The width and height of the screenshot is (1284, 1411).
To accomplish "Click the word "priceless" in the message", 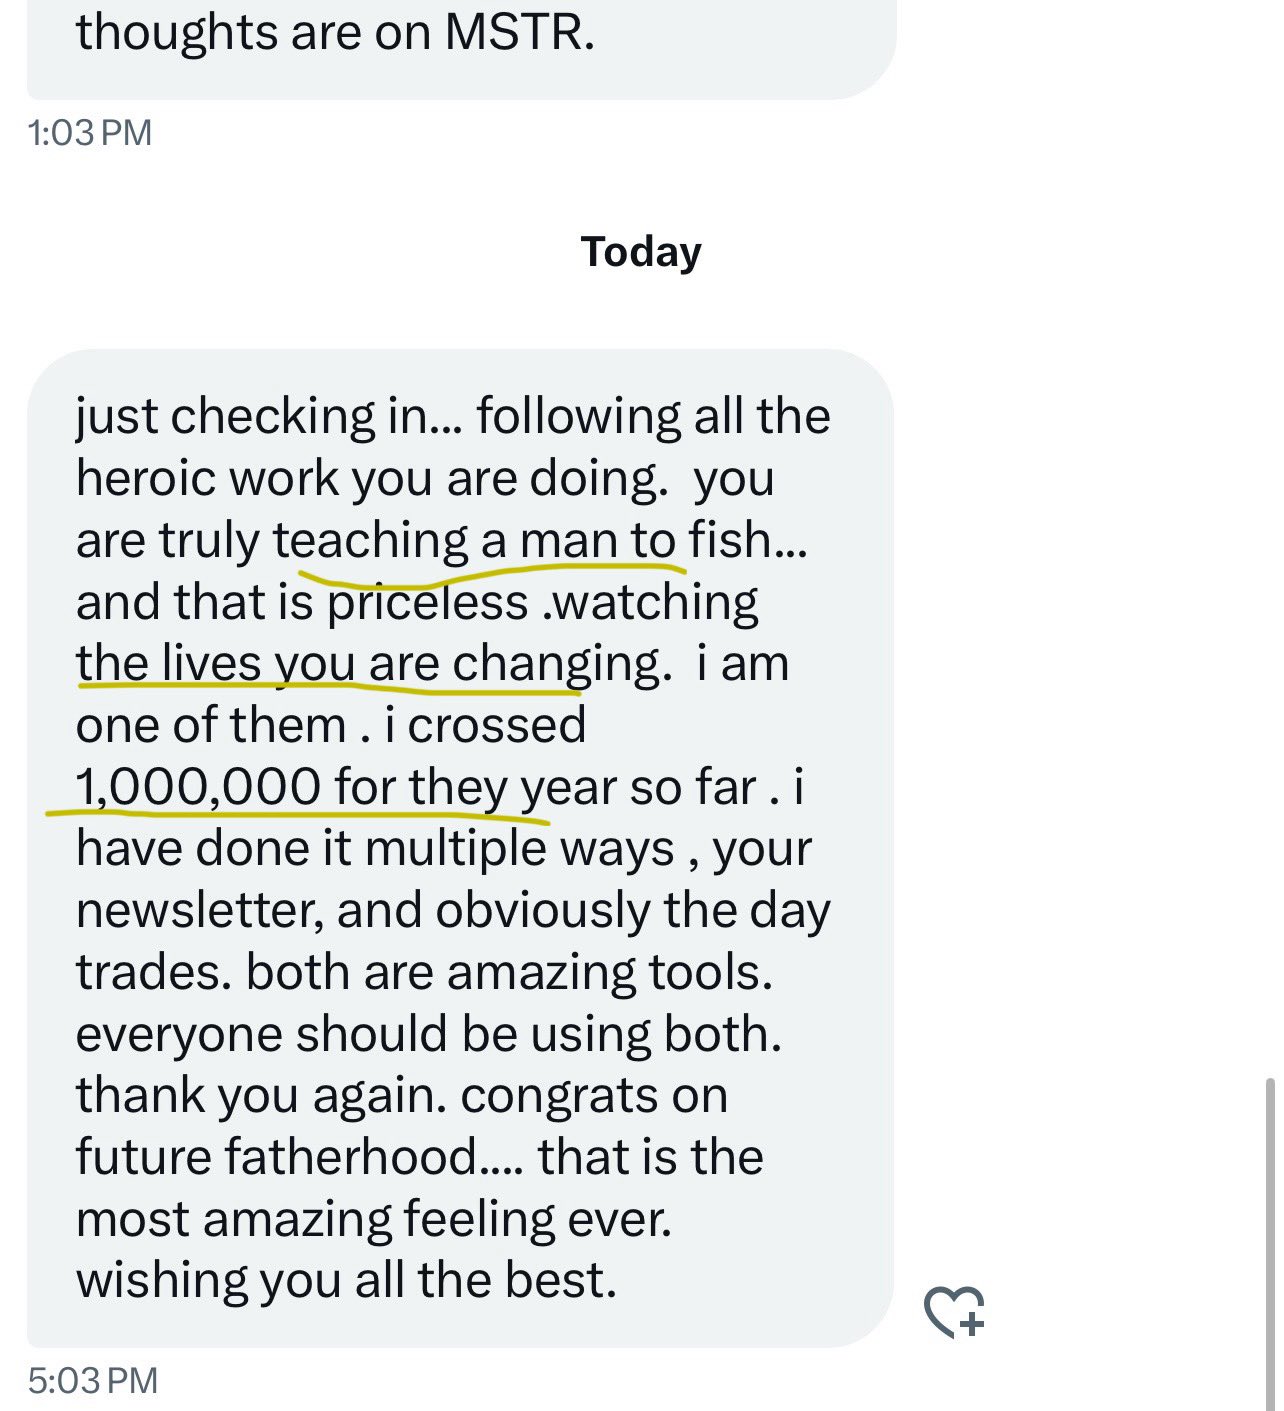I will tap(427, 603).
